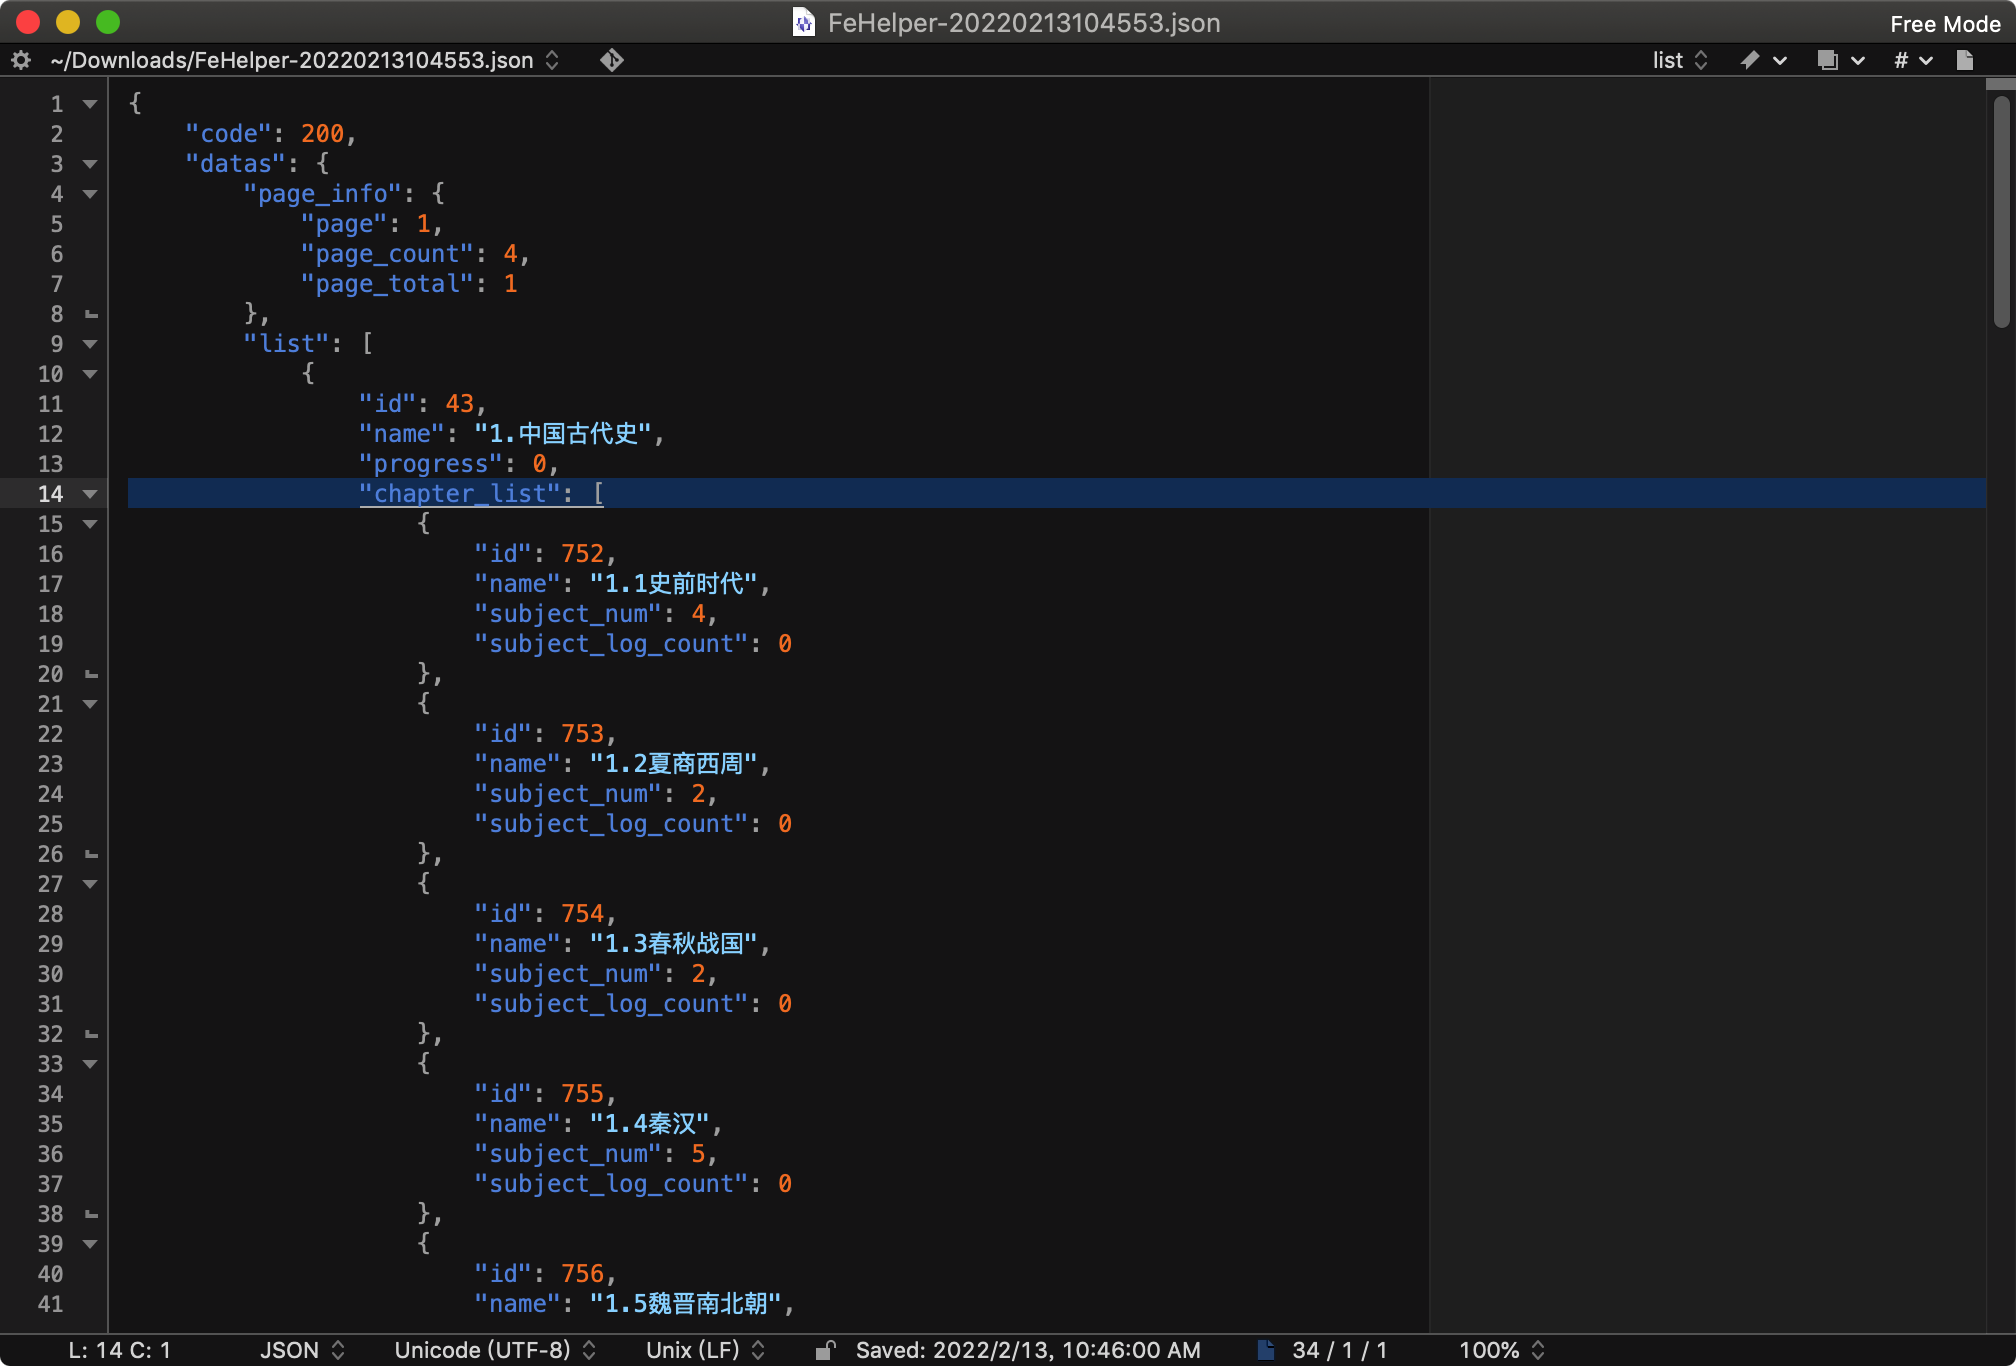Open the JSON language popup
2016x1366 pixels.
coord(302,1350)
